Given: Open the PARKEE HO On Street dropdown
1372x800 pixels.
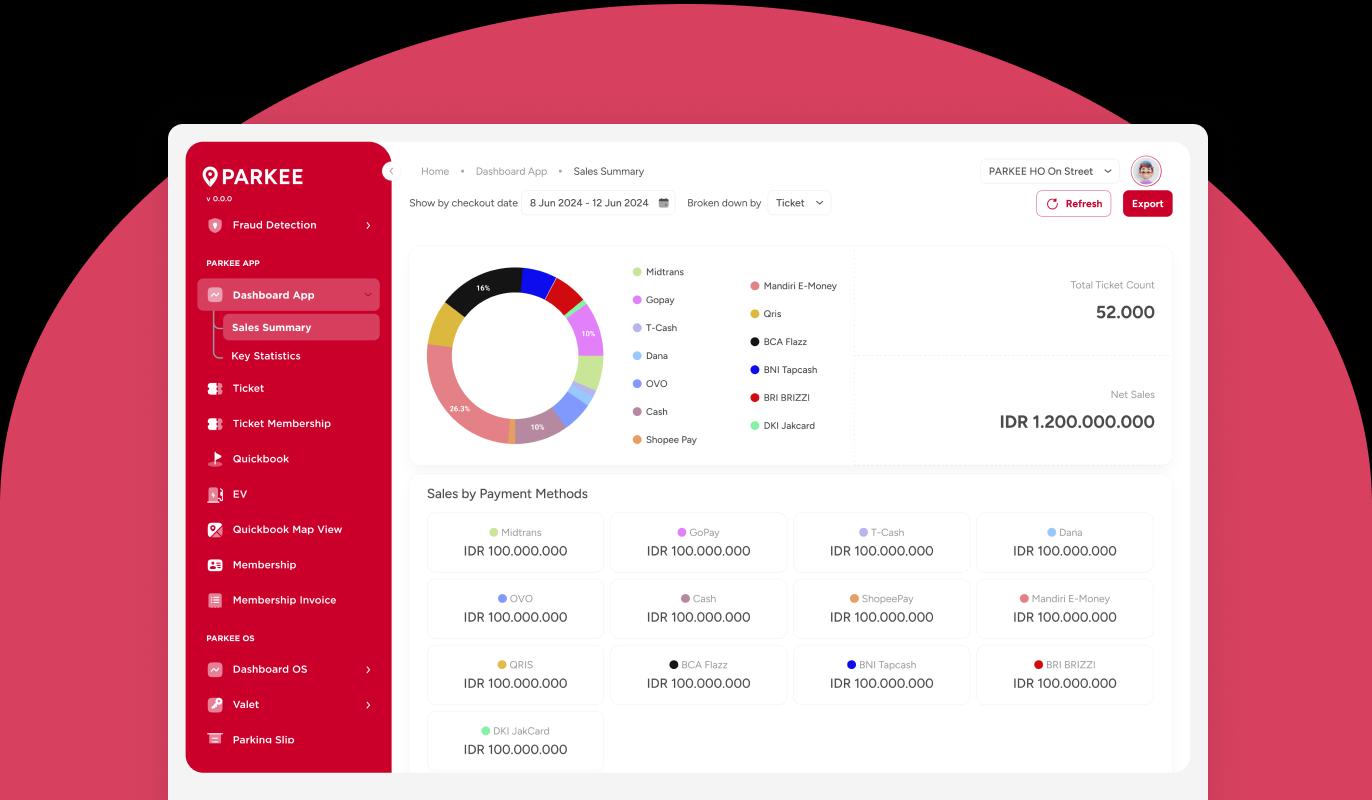Looking at the screenshot, I should point(1050,171).
